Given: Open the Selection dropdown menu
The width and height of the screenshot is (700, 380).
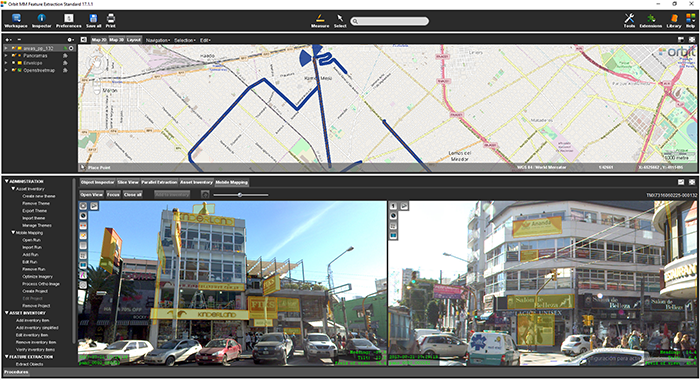Looking at the screenshot, I should pyautogui.click(x=185, y=40).
